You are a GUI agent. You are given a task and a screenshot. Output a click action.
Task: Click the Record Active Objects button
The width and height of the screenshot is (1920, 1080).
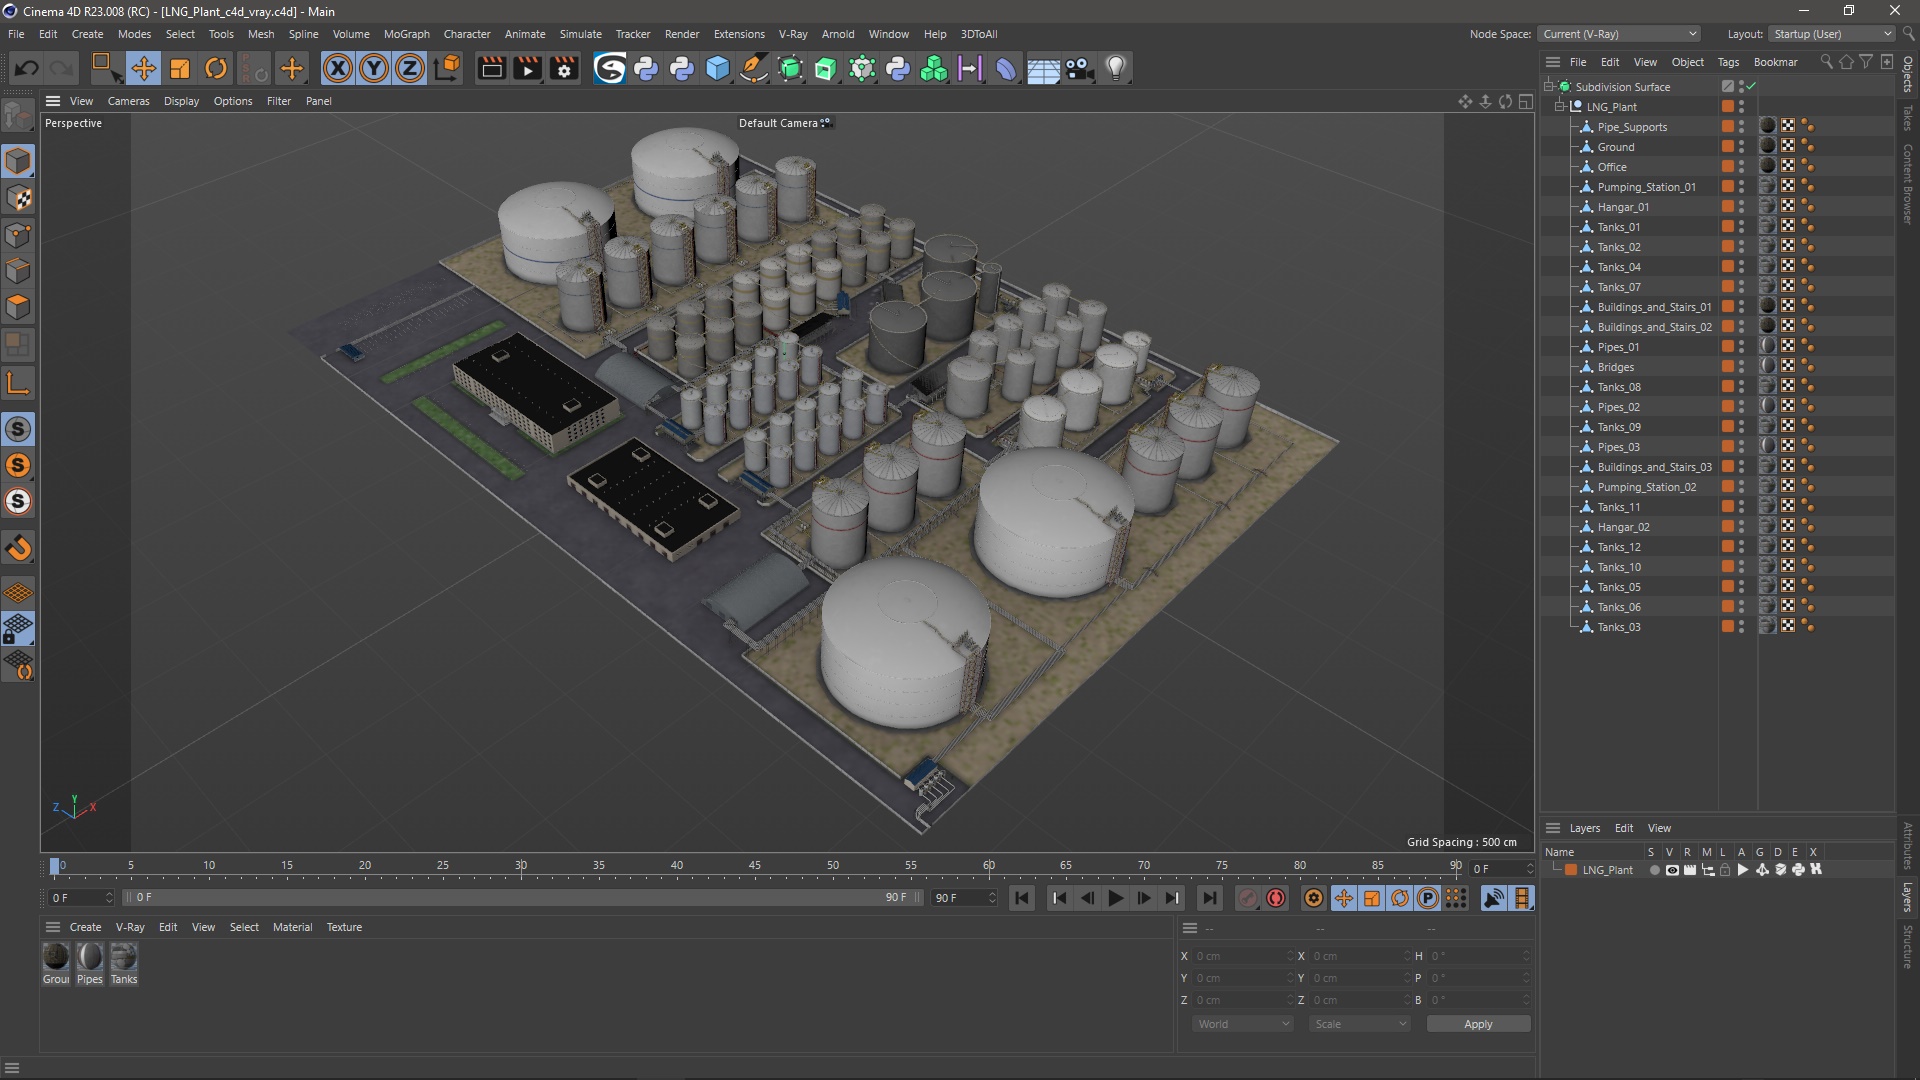point(1247,898)
